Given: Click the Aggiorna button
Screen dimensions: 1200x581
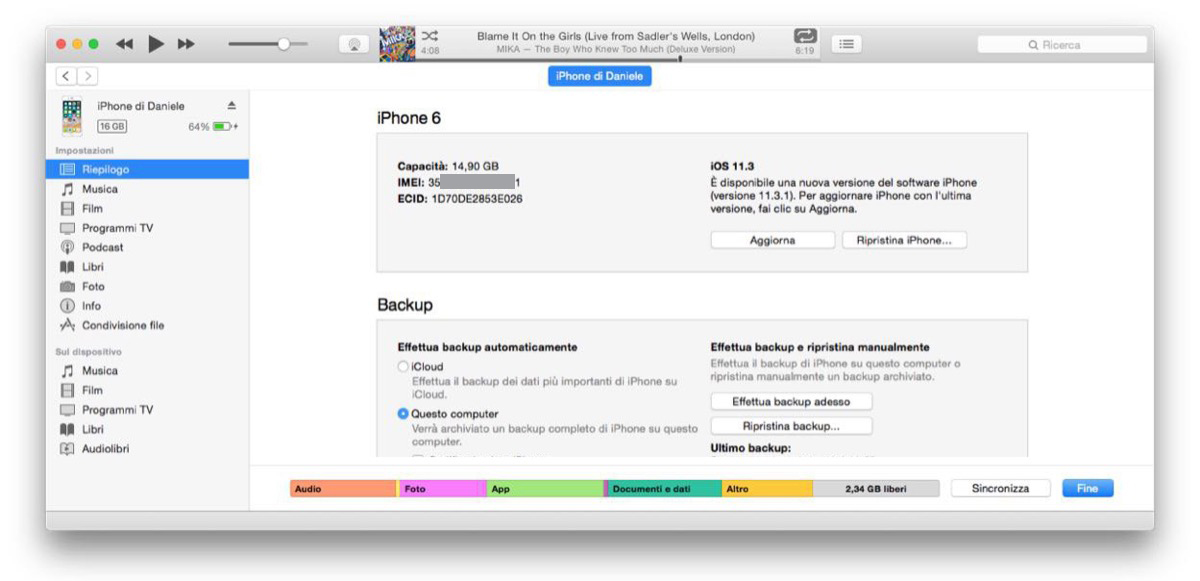Looking at the screenshot, I should tap(772, 240).
